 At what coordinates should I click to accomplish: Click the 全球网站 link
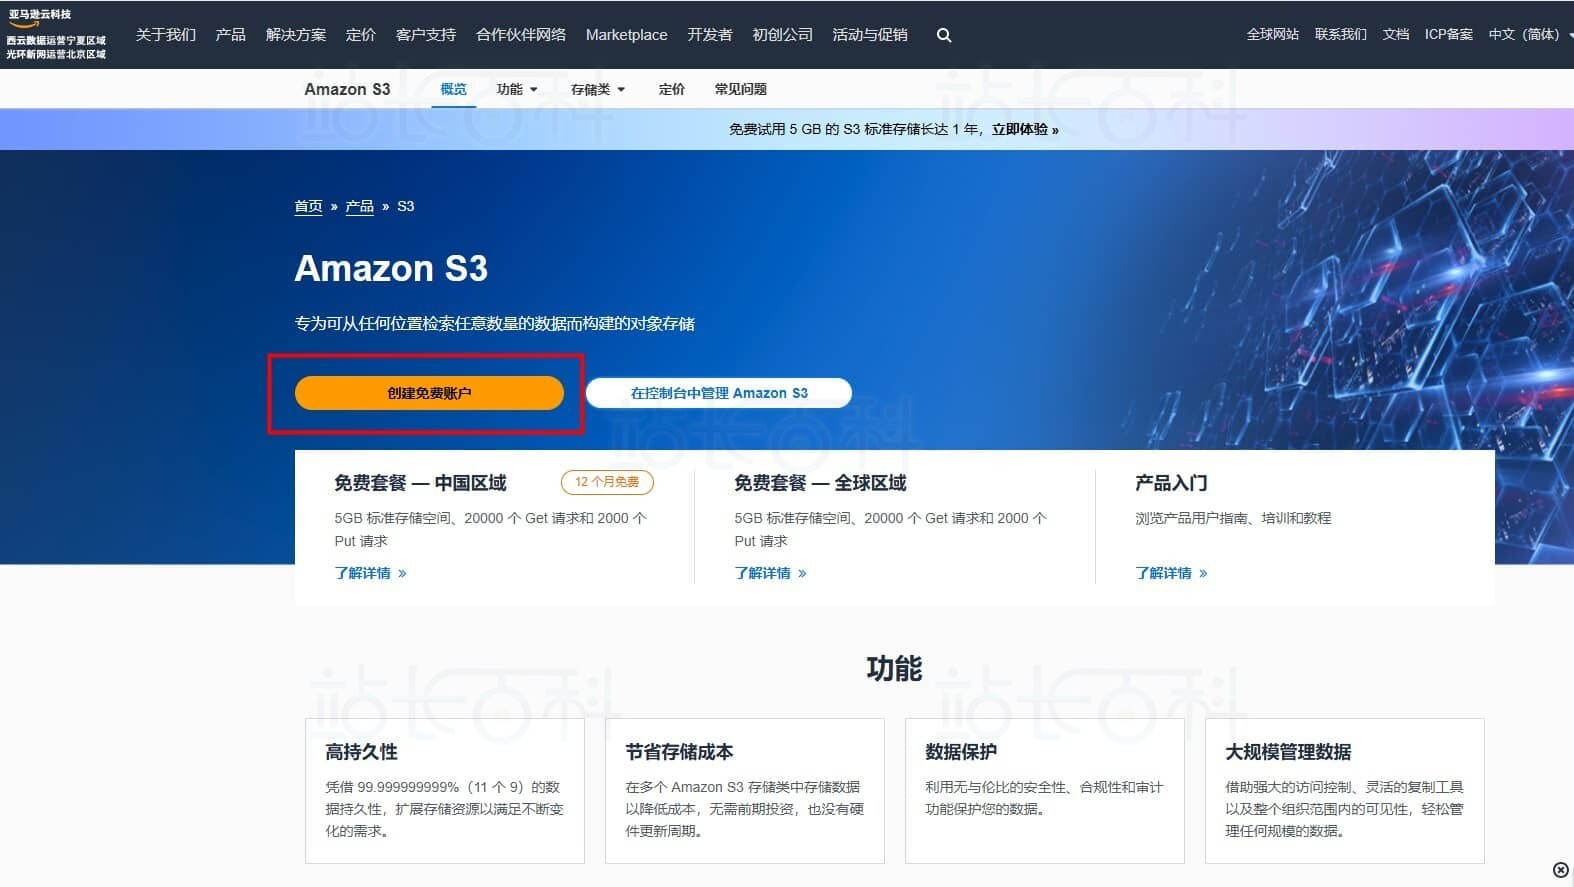(1273, 34)
